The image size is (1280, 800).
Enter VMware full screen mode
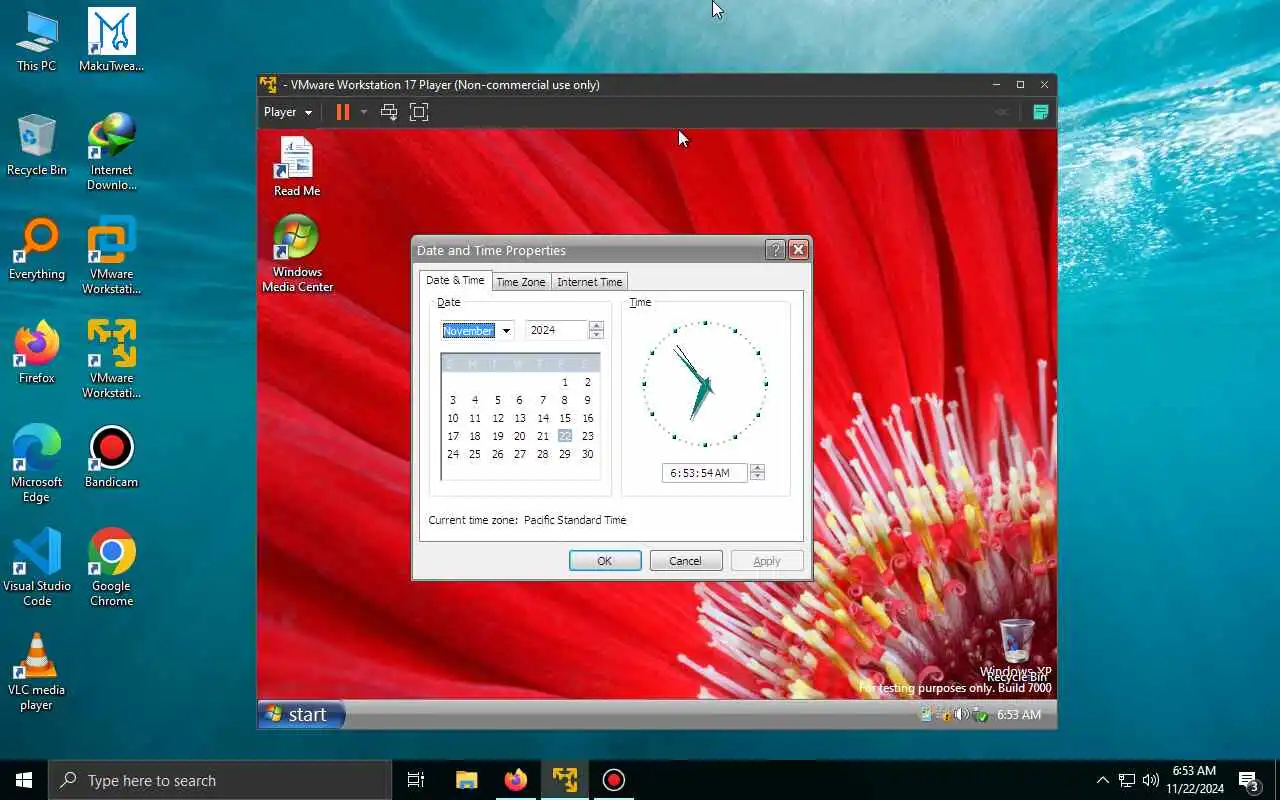click(419, 112)
